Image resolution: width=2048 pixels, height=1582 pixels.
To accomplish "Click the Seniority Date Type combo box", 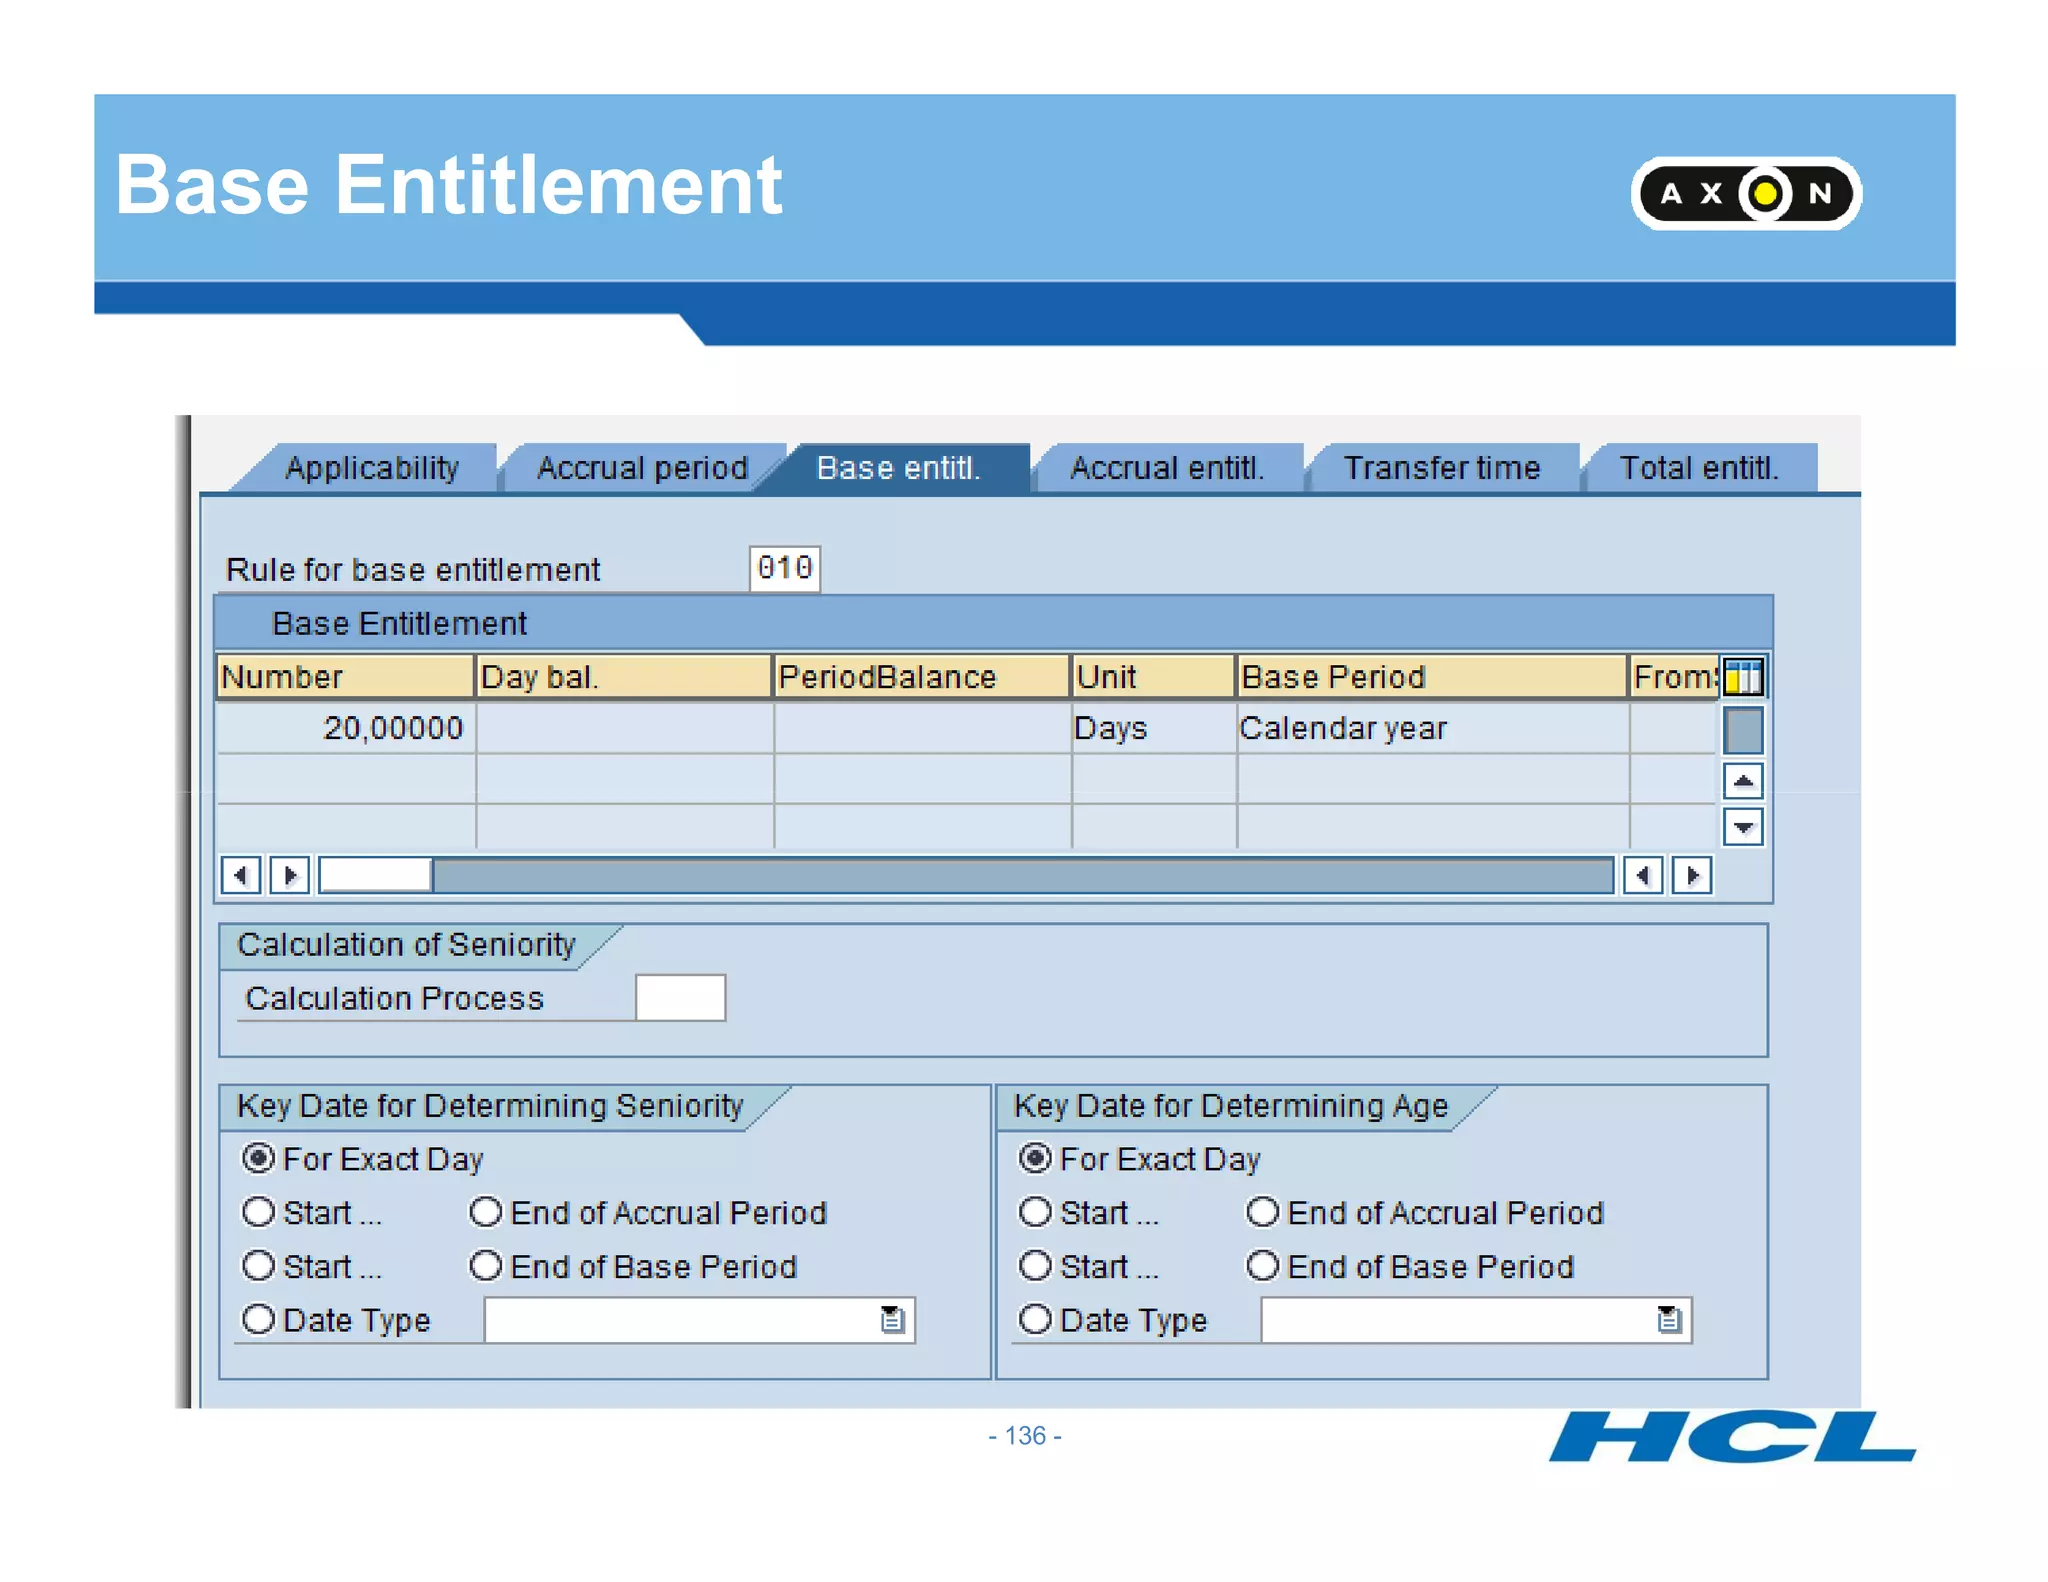I will (700, 1320).
